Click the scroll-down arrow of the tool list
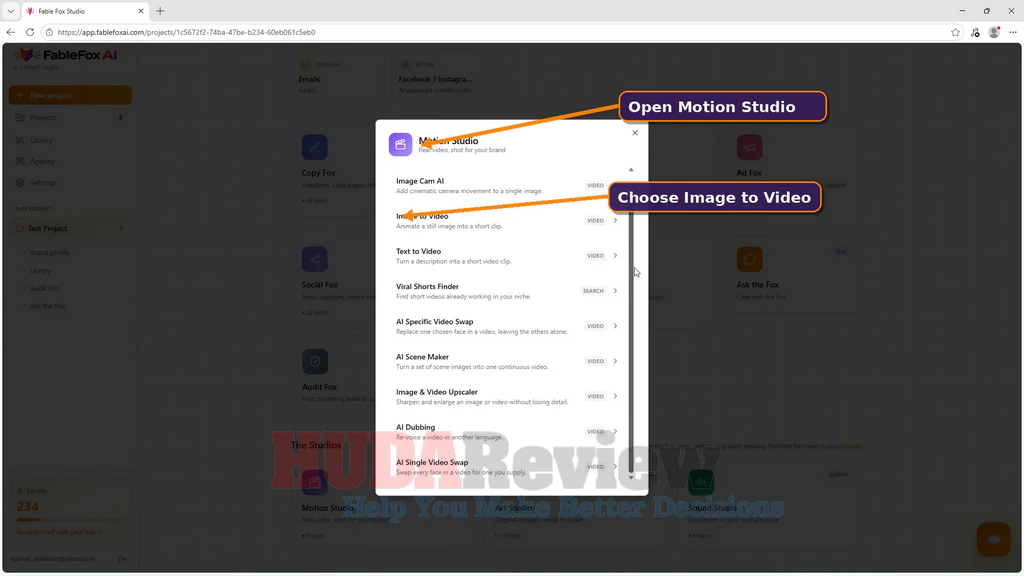 [x=631, y=477]
